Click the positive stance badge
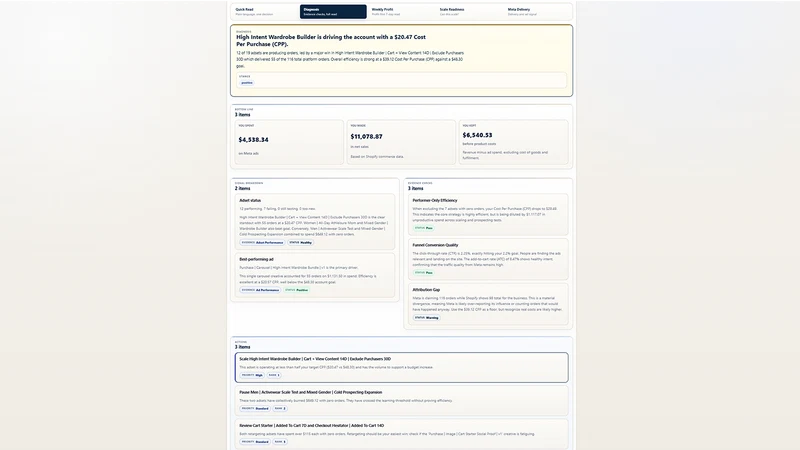The height and width of the screenshot is (450, 800). click(x=247, y=83)
